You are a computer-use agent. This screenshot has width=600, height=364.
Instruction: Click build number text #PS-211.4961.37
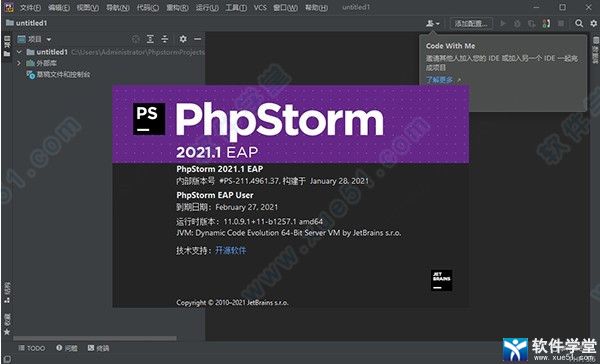pos(250,181)
